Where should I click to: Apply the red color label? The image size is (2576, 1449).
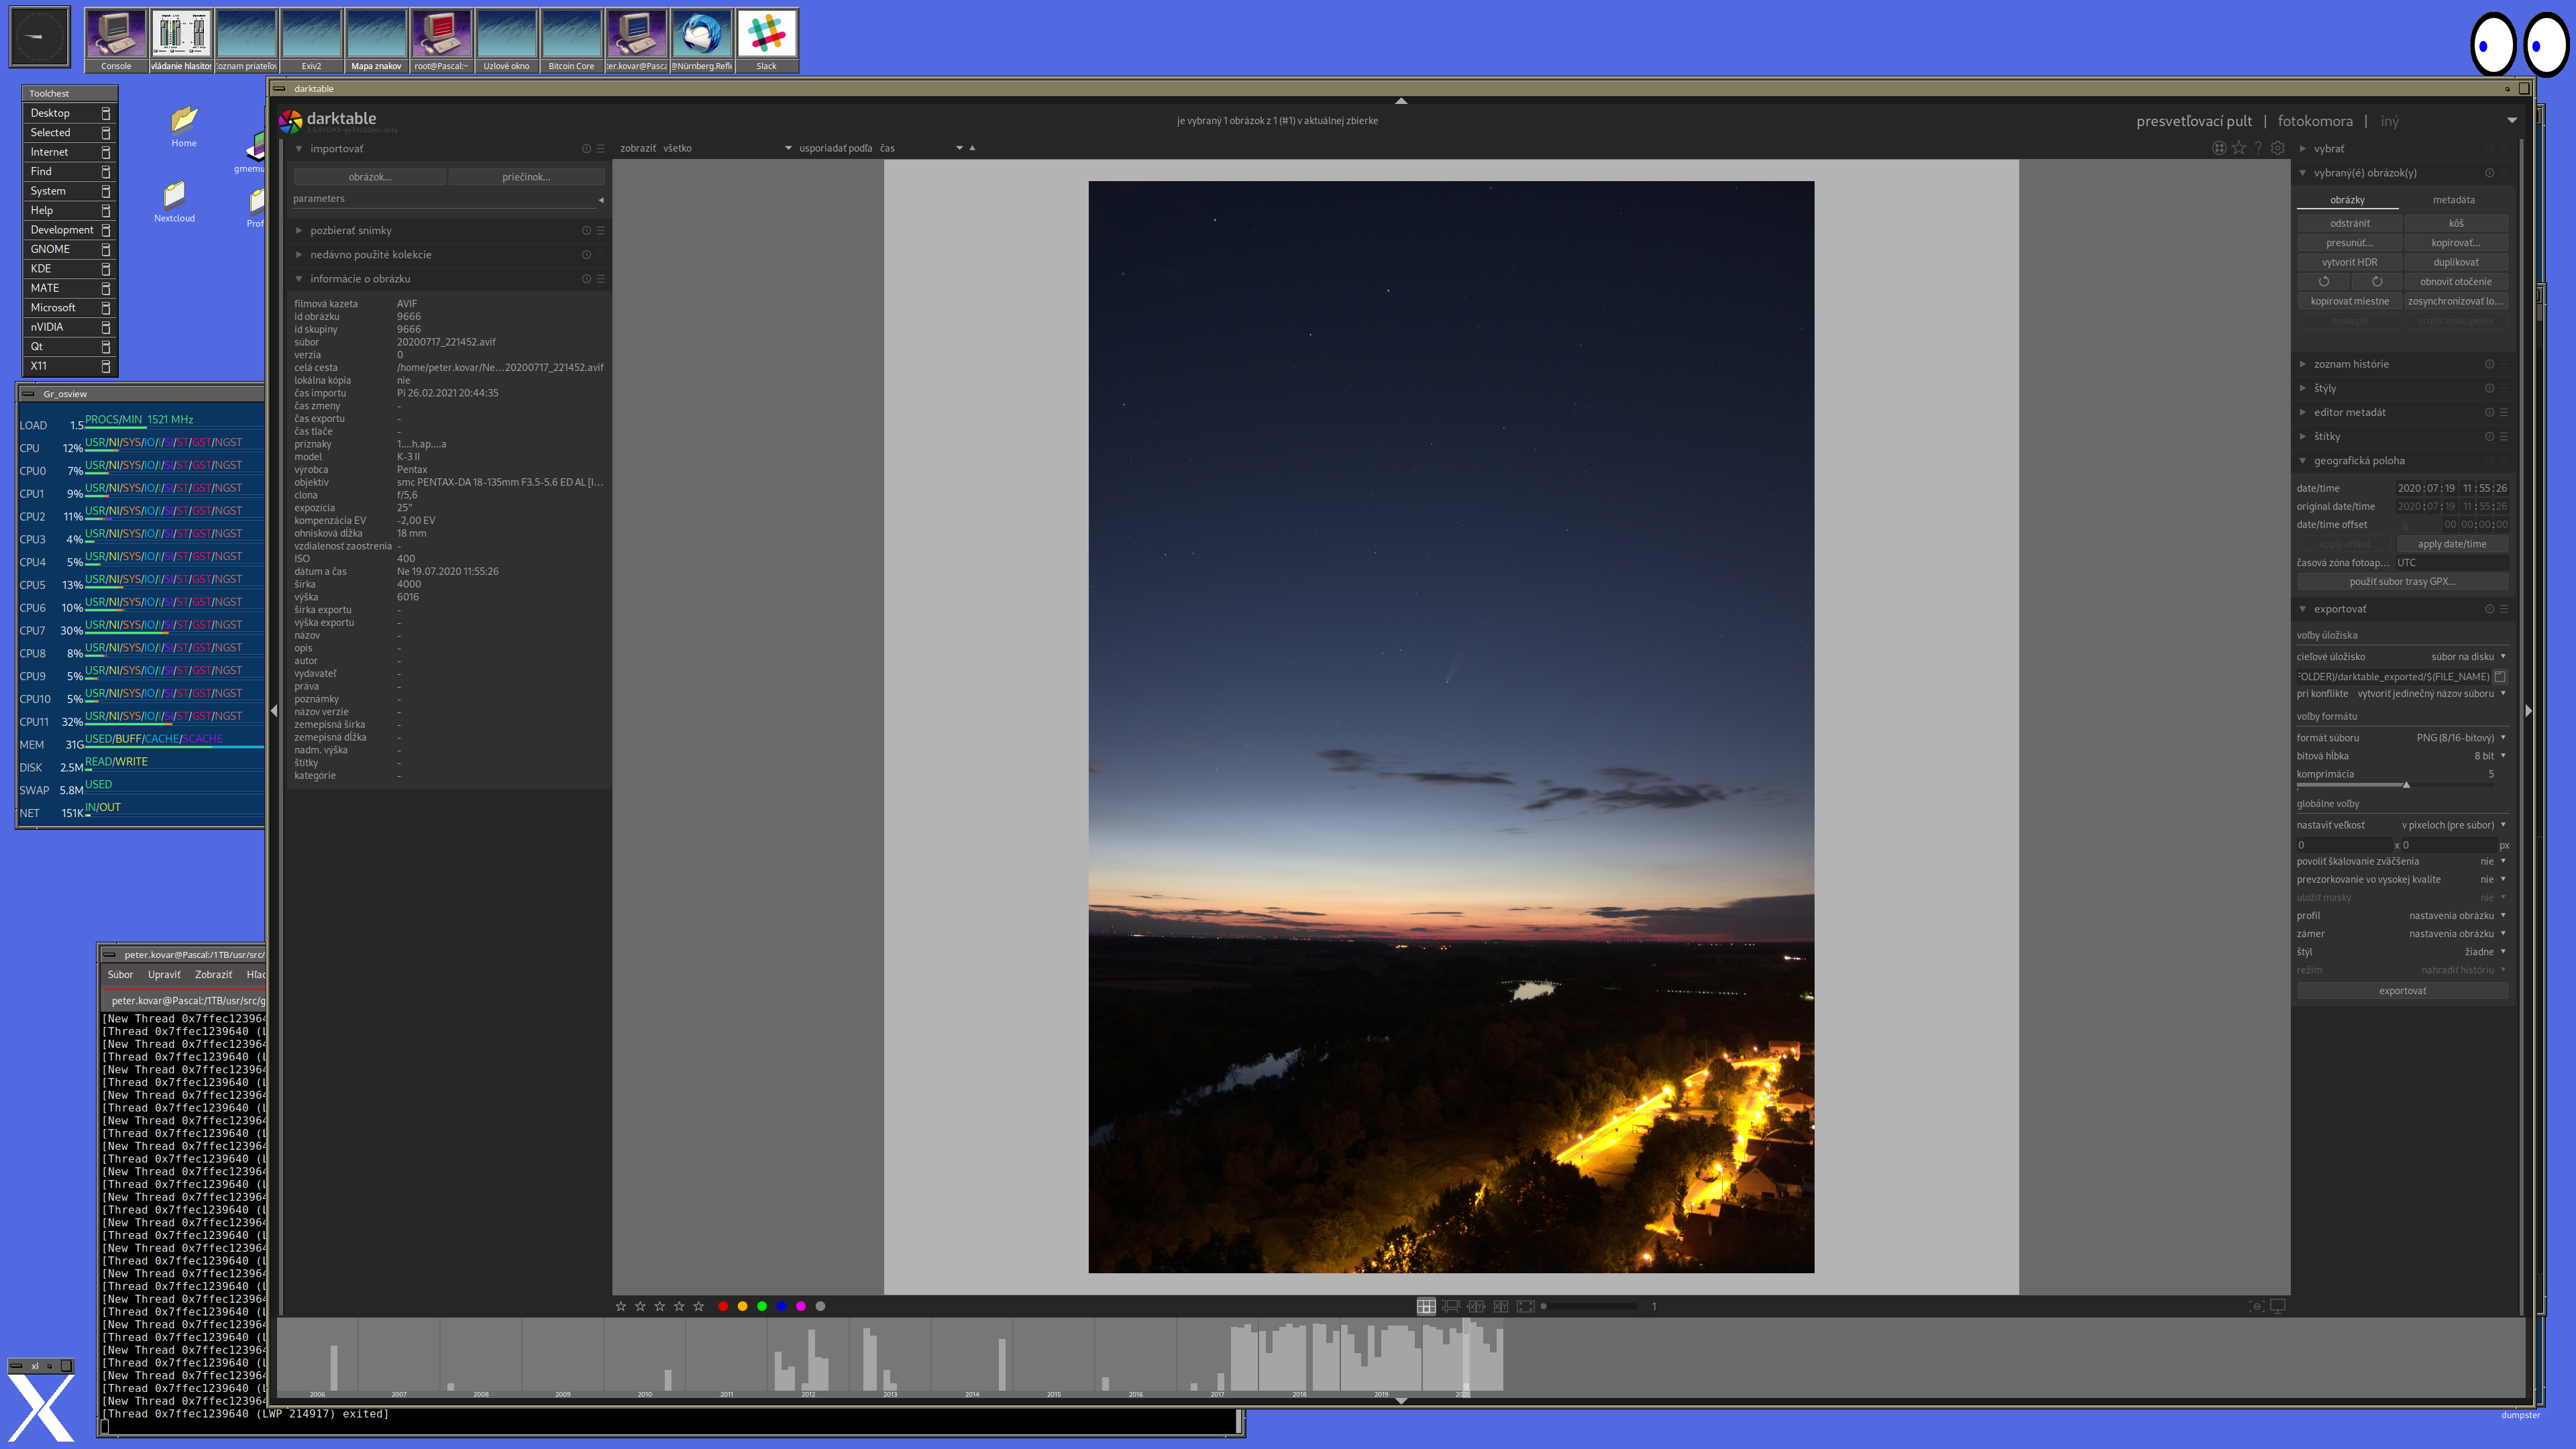click(723, 1306)
